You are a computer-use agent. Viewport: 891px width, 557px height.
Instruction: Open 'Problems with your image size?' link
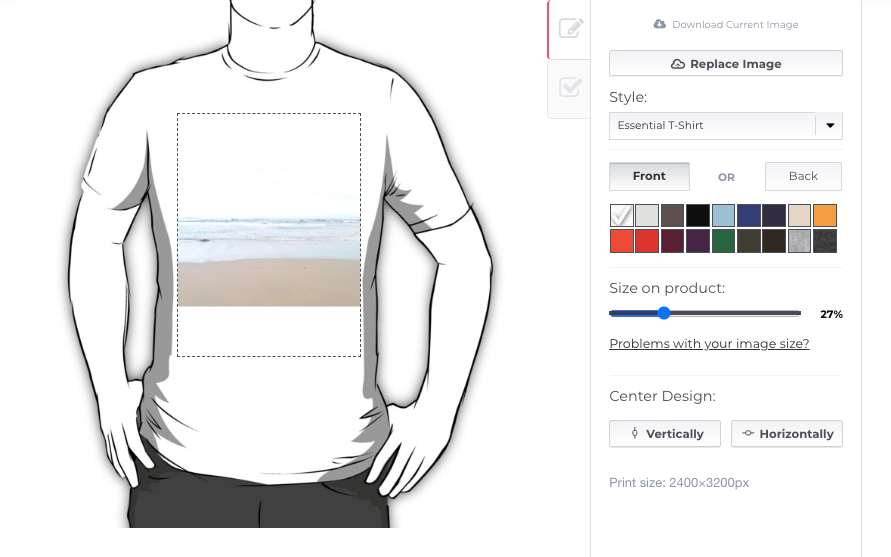coord(709,344)
